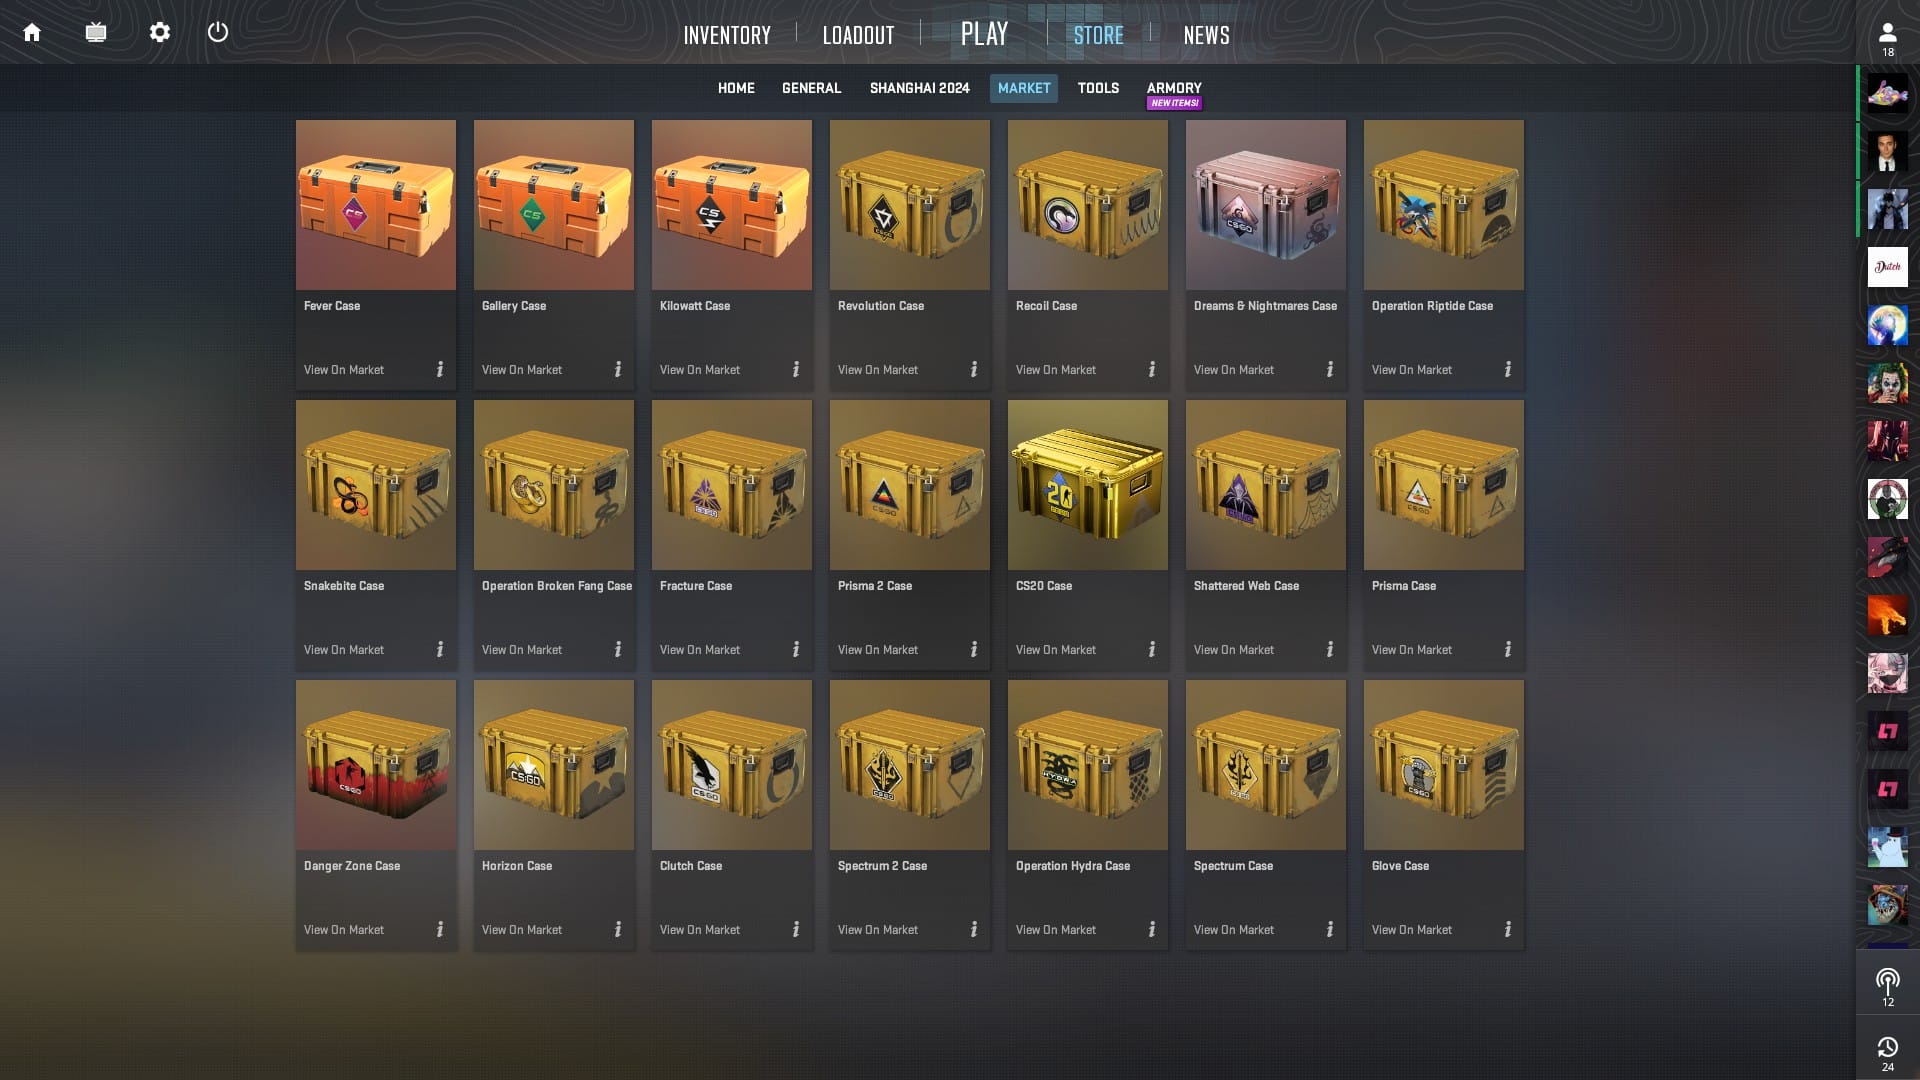Select the Tools store tab
This screenshot has width=1920, height=1080.
point(1098,88)
